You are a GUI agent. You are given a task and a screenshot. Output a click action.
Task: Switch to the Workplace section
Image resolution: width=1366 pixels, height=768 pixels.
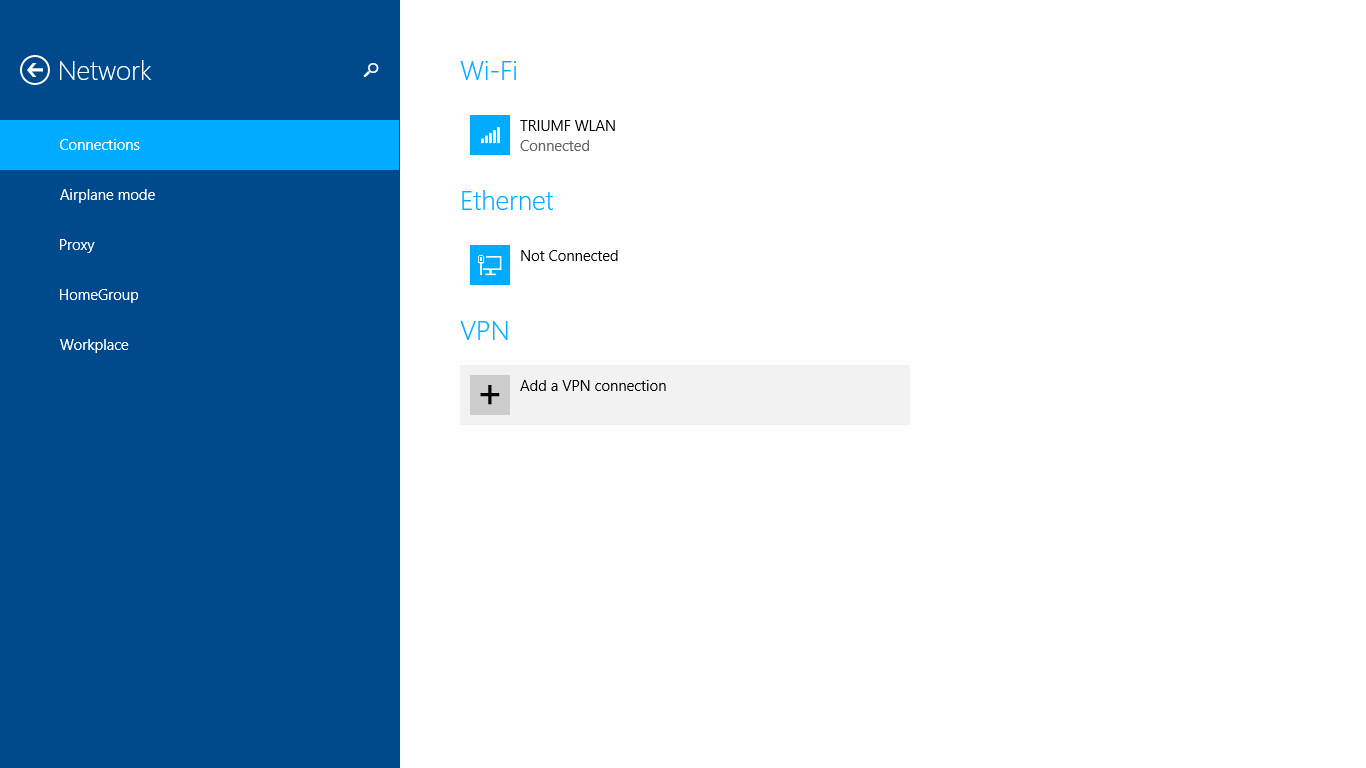[94, 345]
